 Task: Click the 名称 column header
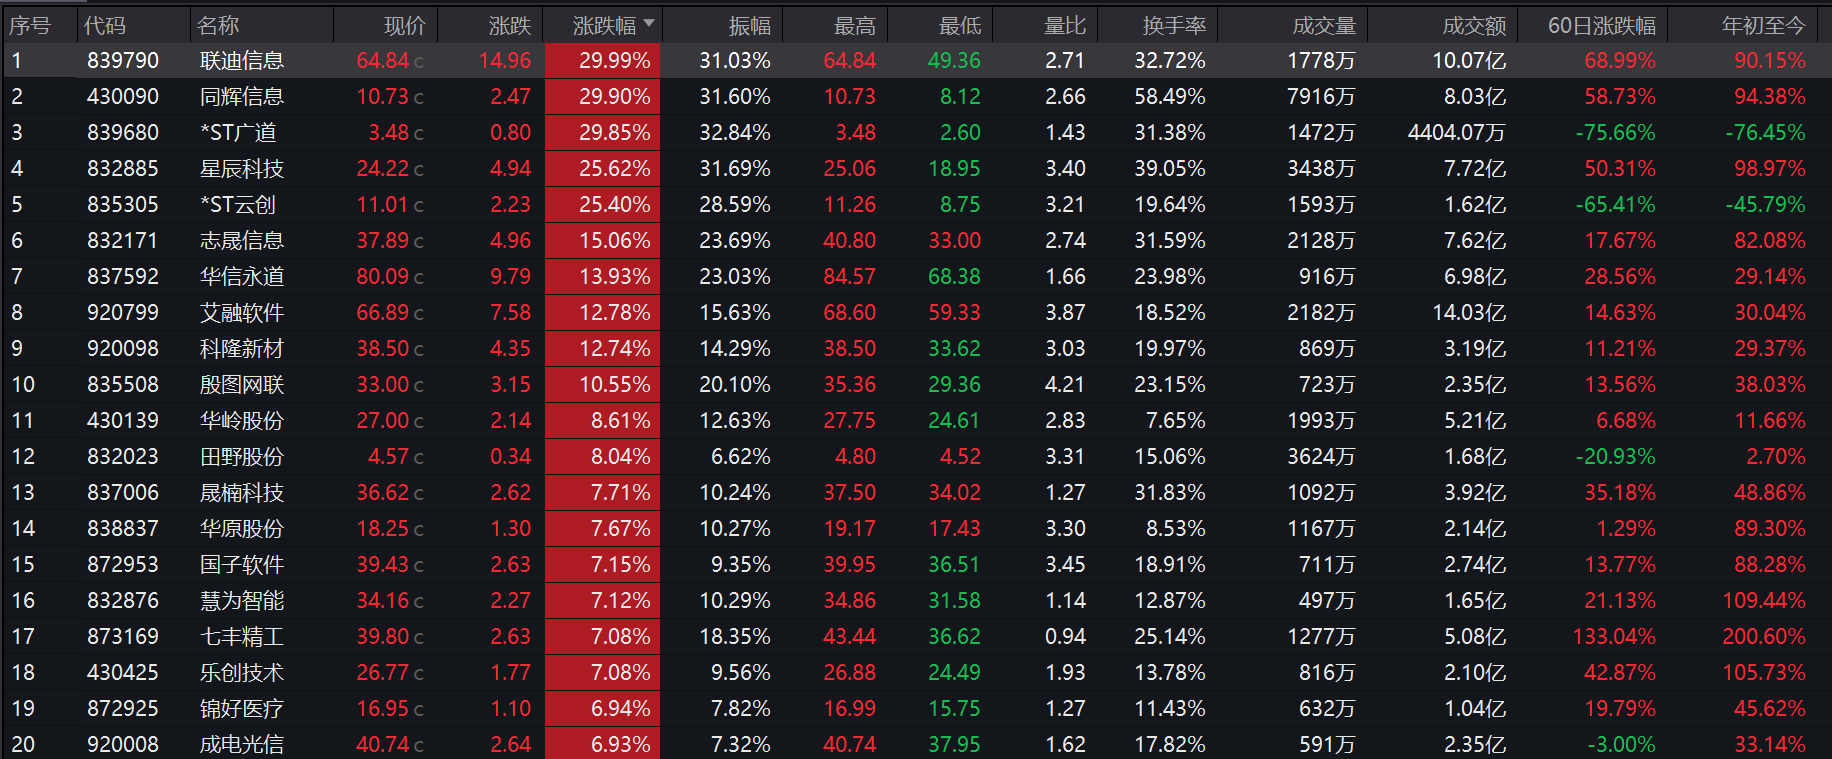coord(218,26)
